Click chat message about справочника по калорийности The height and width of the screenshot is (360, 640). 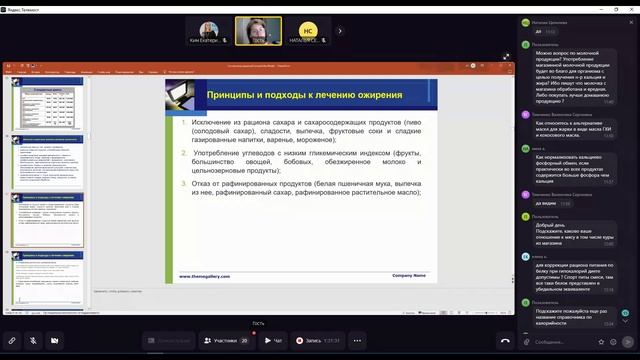click(574, 317)
